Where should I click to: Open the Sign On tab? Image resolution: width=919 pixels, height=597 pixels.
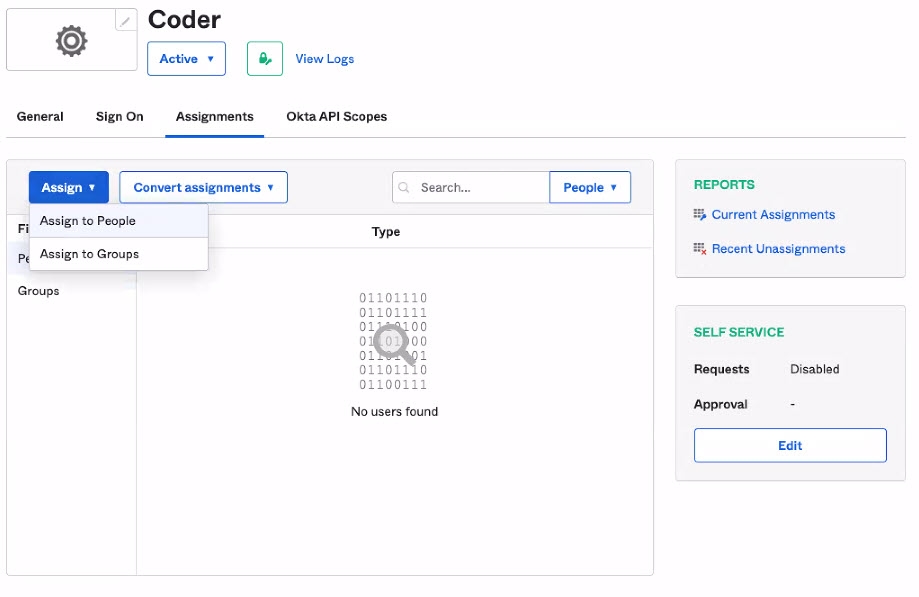click(120, 117)
